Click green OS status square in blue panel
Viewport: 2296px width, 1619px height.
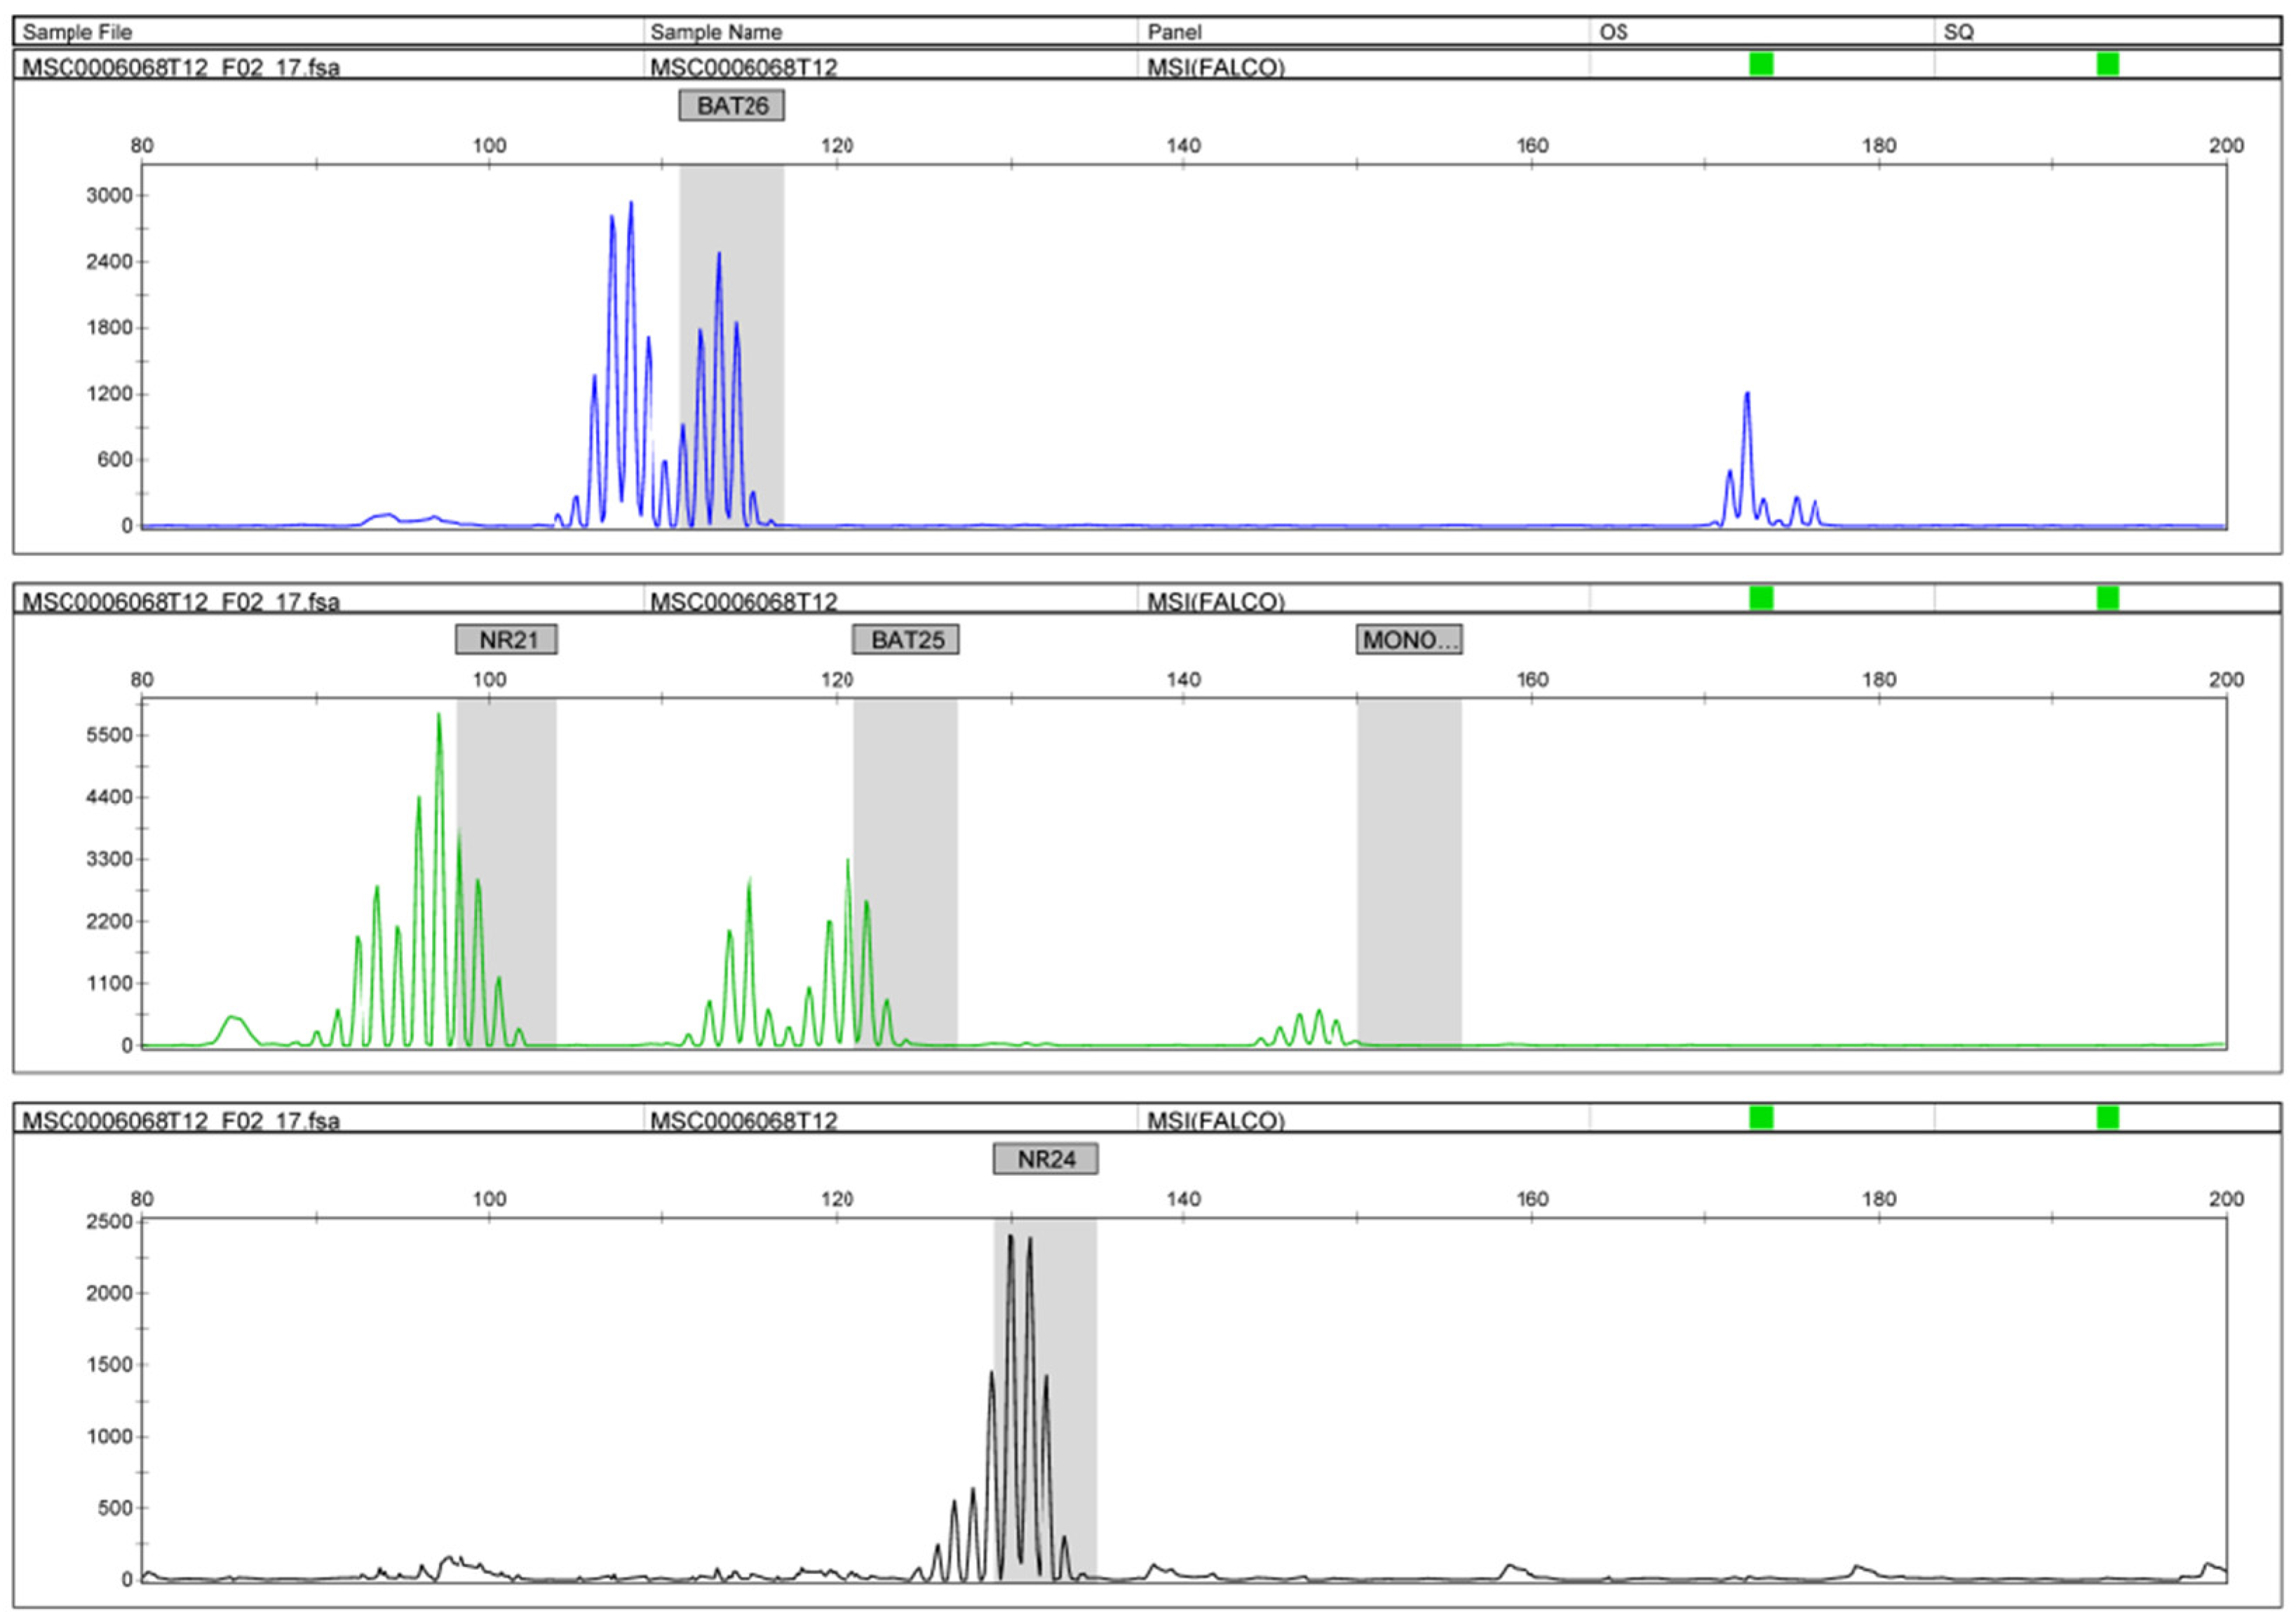pyautogui.click(x=1761, y=64)
